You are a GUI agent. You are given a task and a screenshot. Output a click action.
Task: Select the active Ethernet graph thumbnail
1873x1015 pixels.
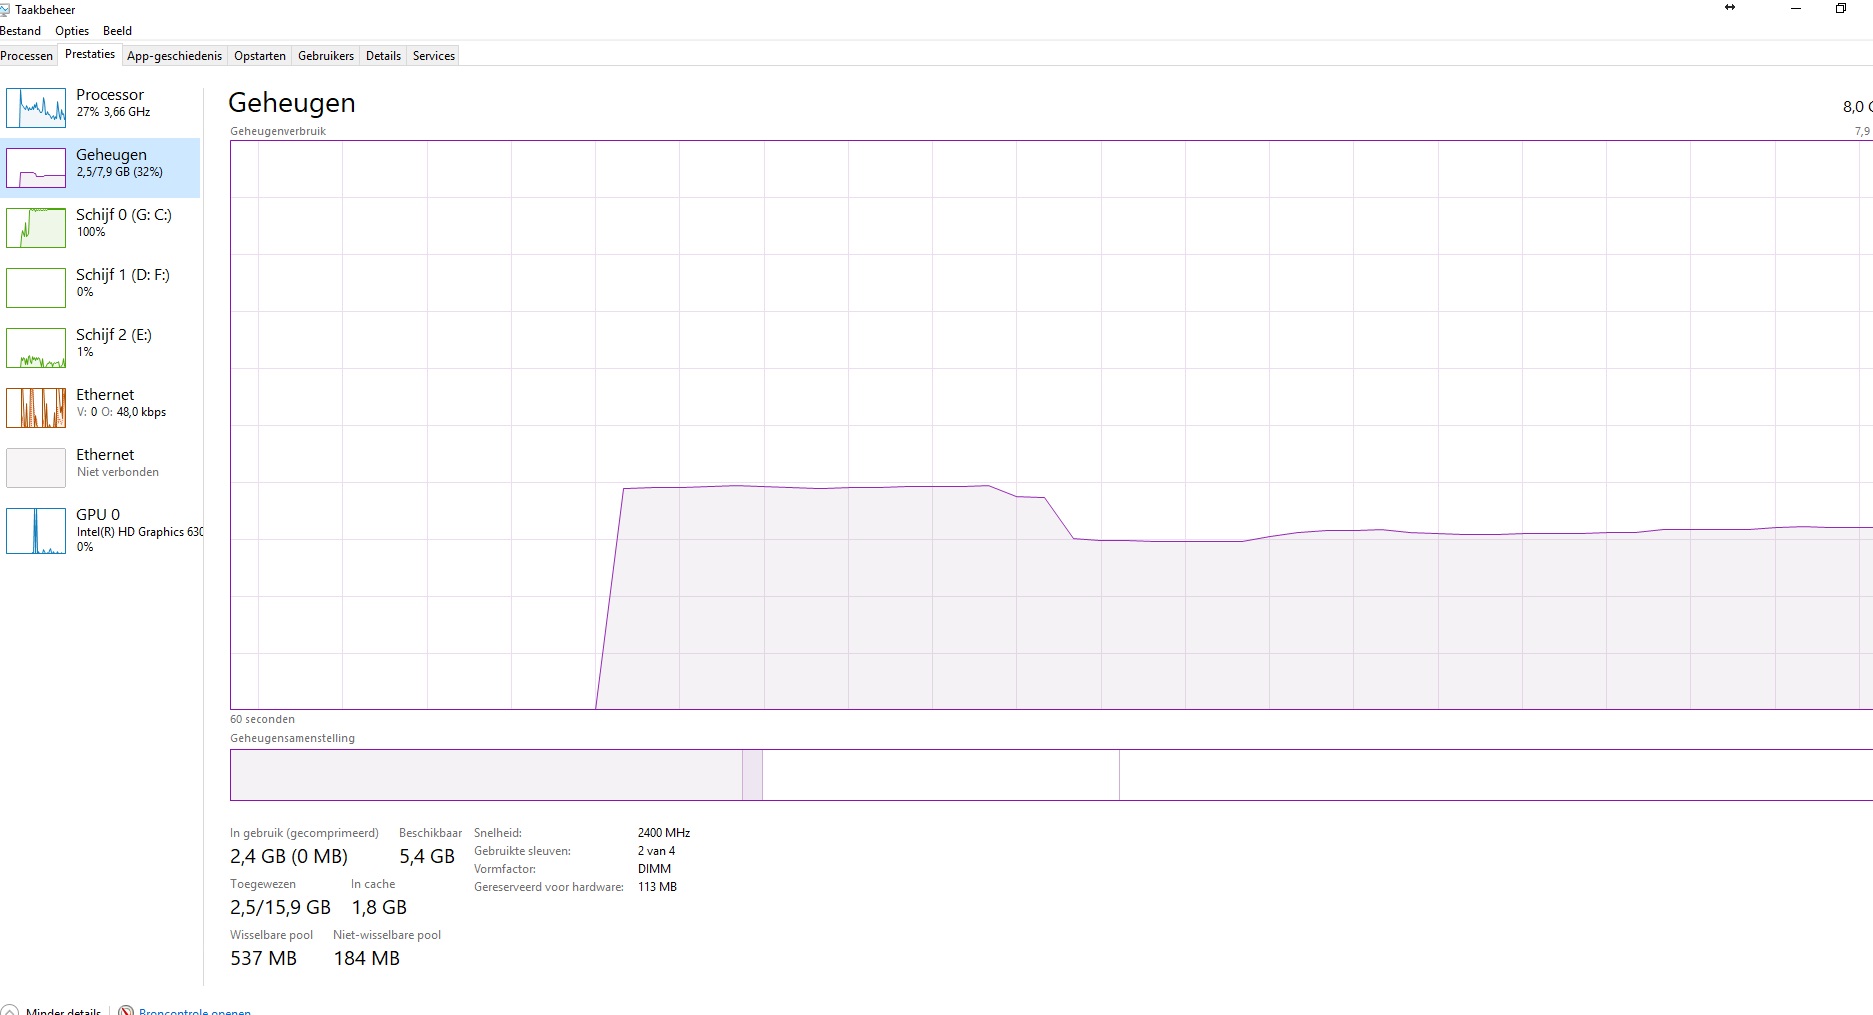[x=36, y=408]
